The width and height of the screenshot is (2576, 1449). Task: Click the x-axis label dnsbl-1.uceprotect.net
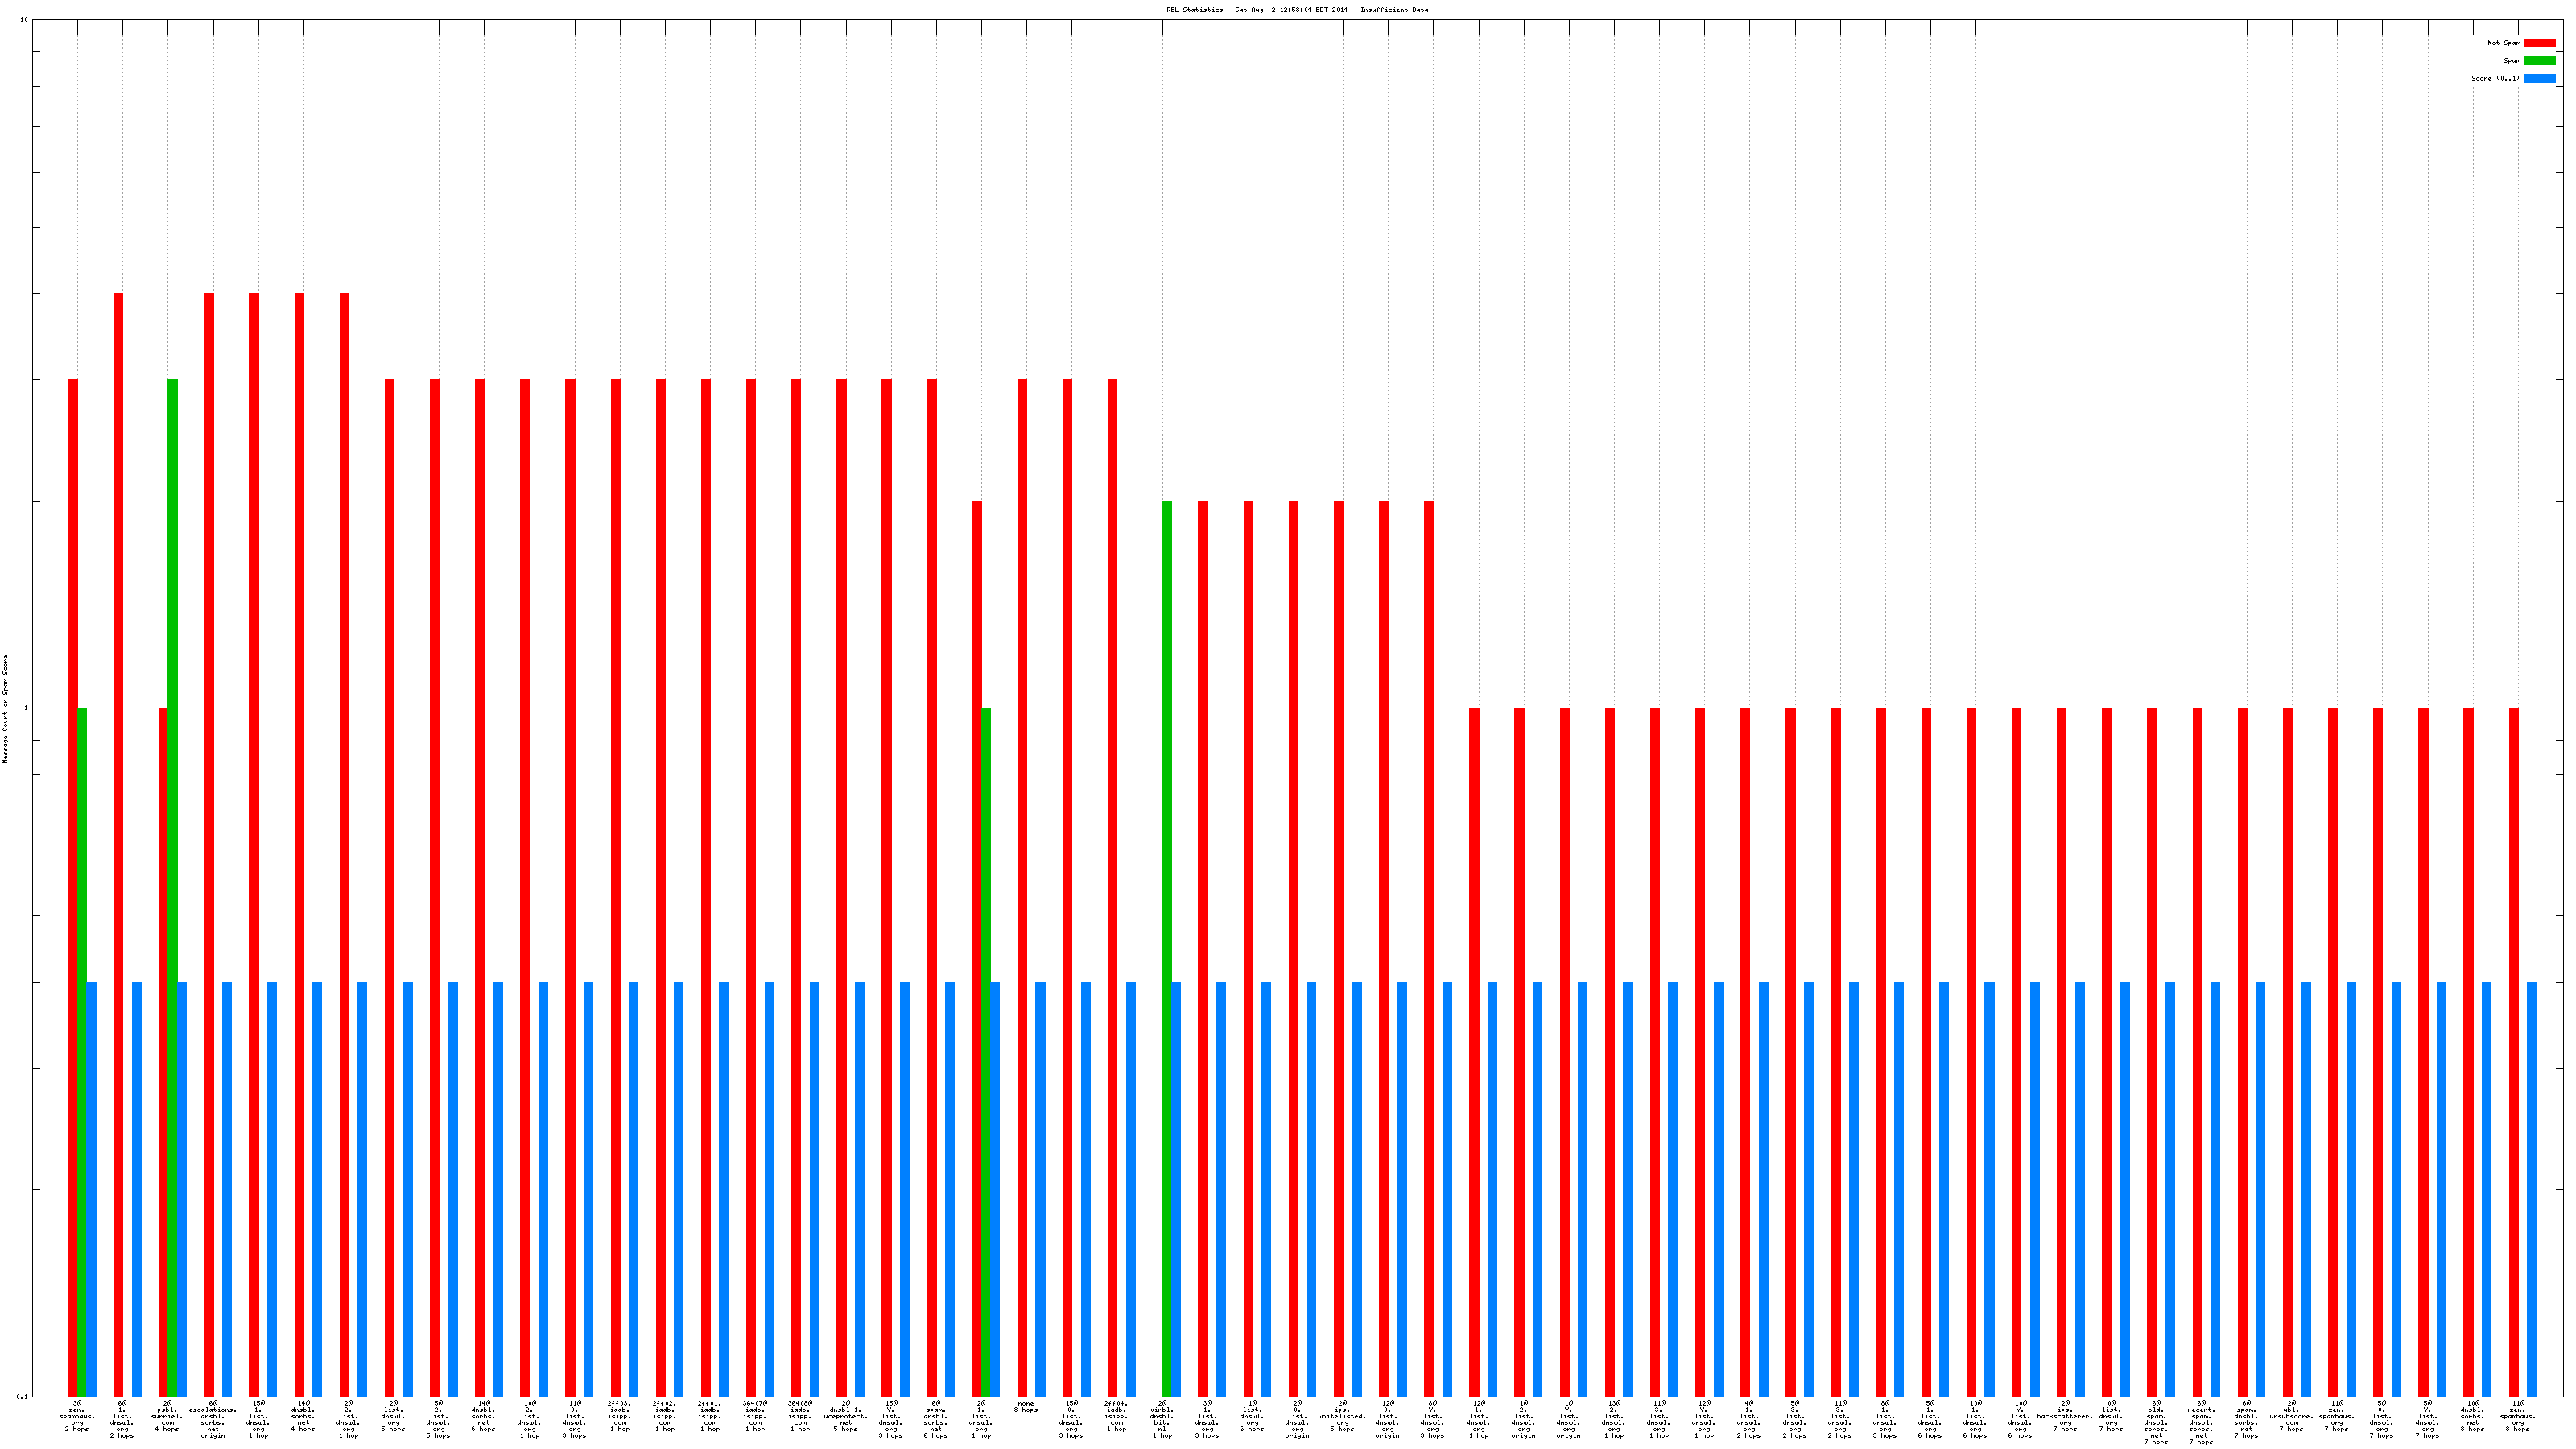846,1415
